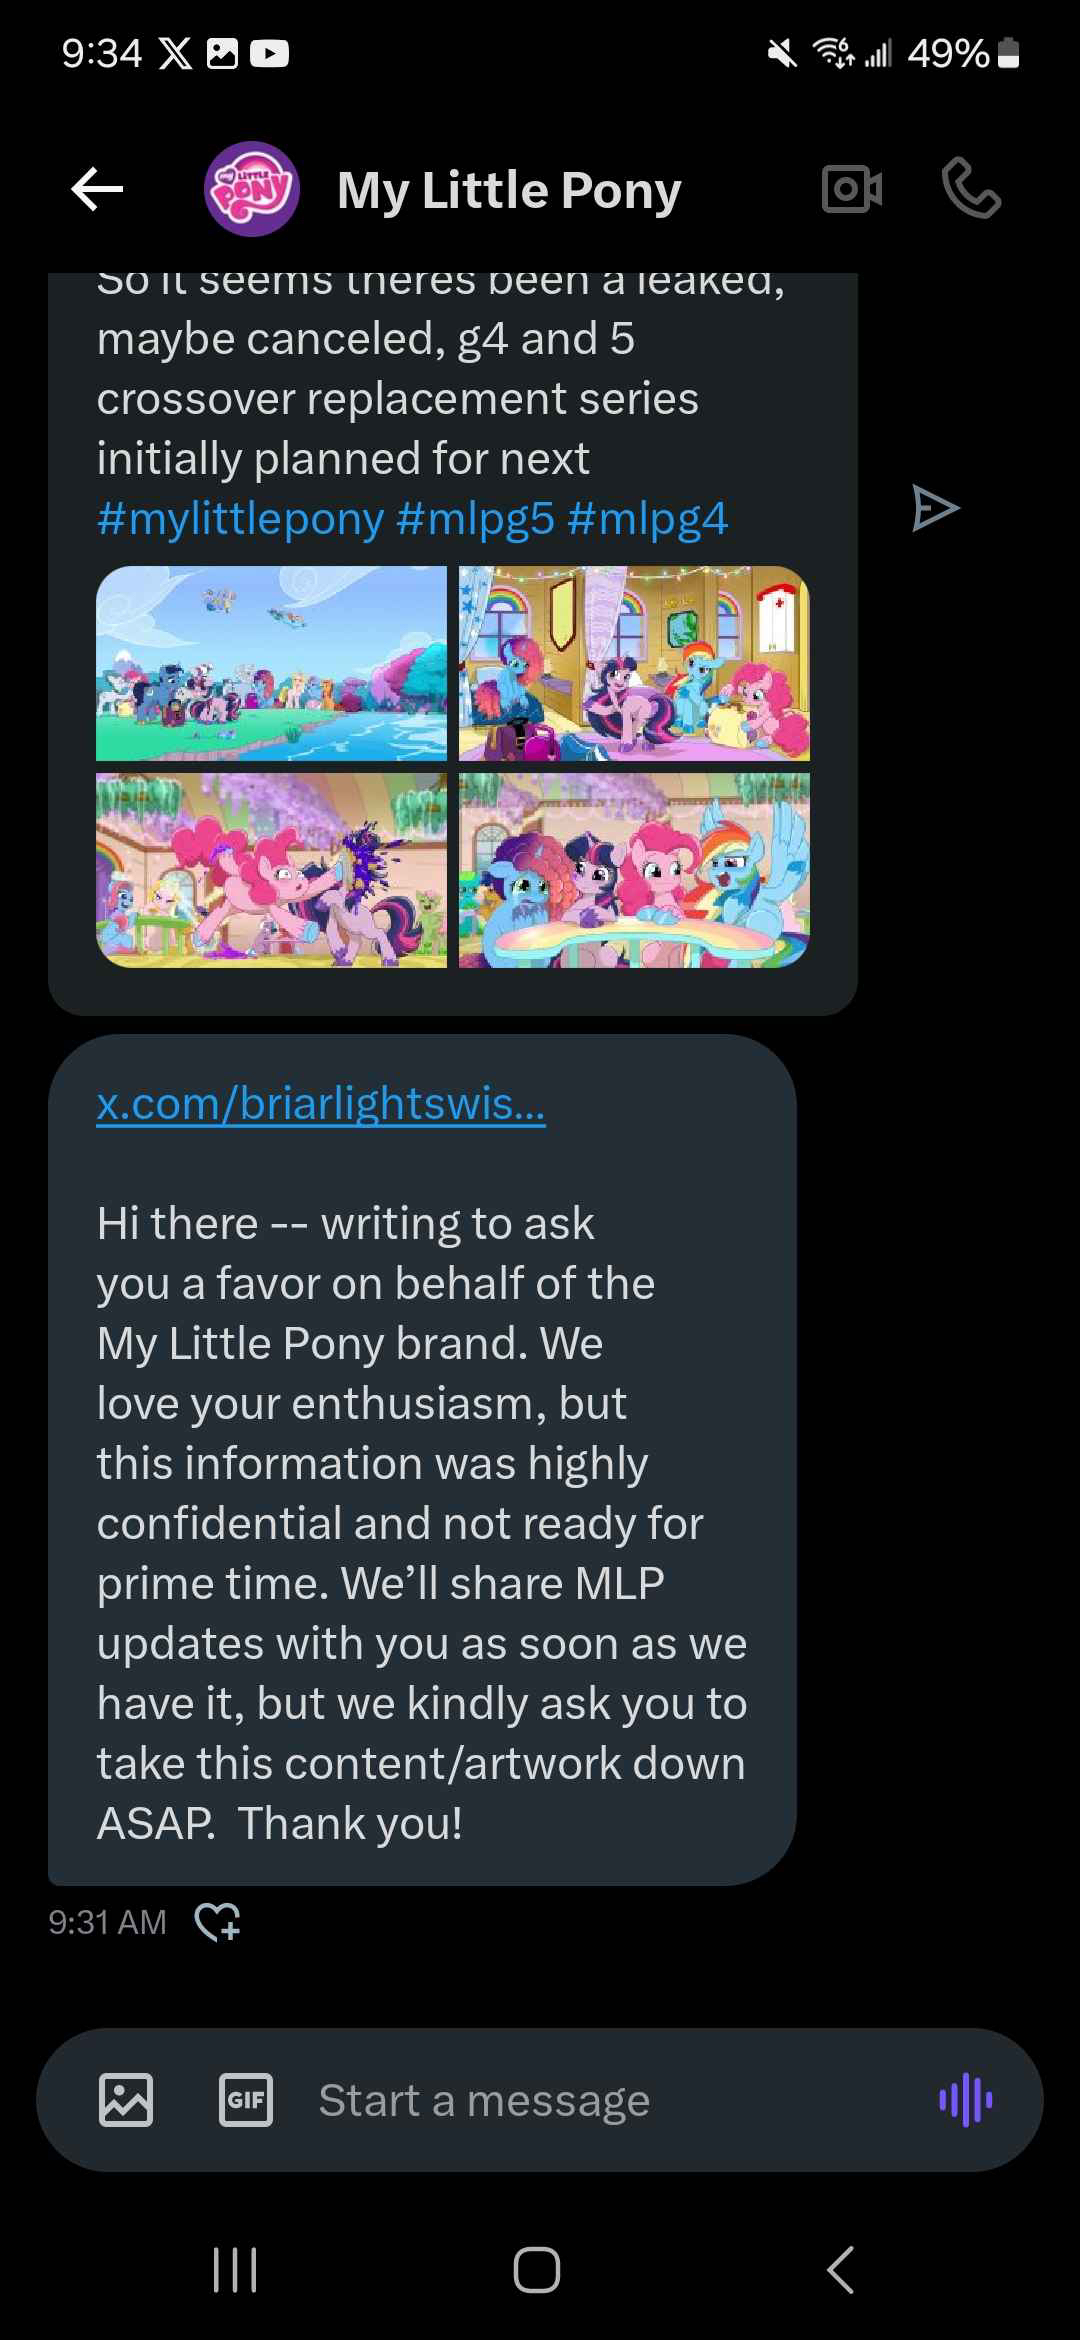Open the outdoor ponies landscape thumbnail
The width and height of the screenshot is (1080, 2340).
pyautogui.click(x=271, y=663)
